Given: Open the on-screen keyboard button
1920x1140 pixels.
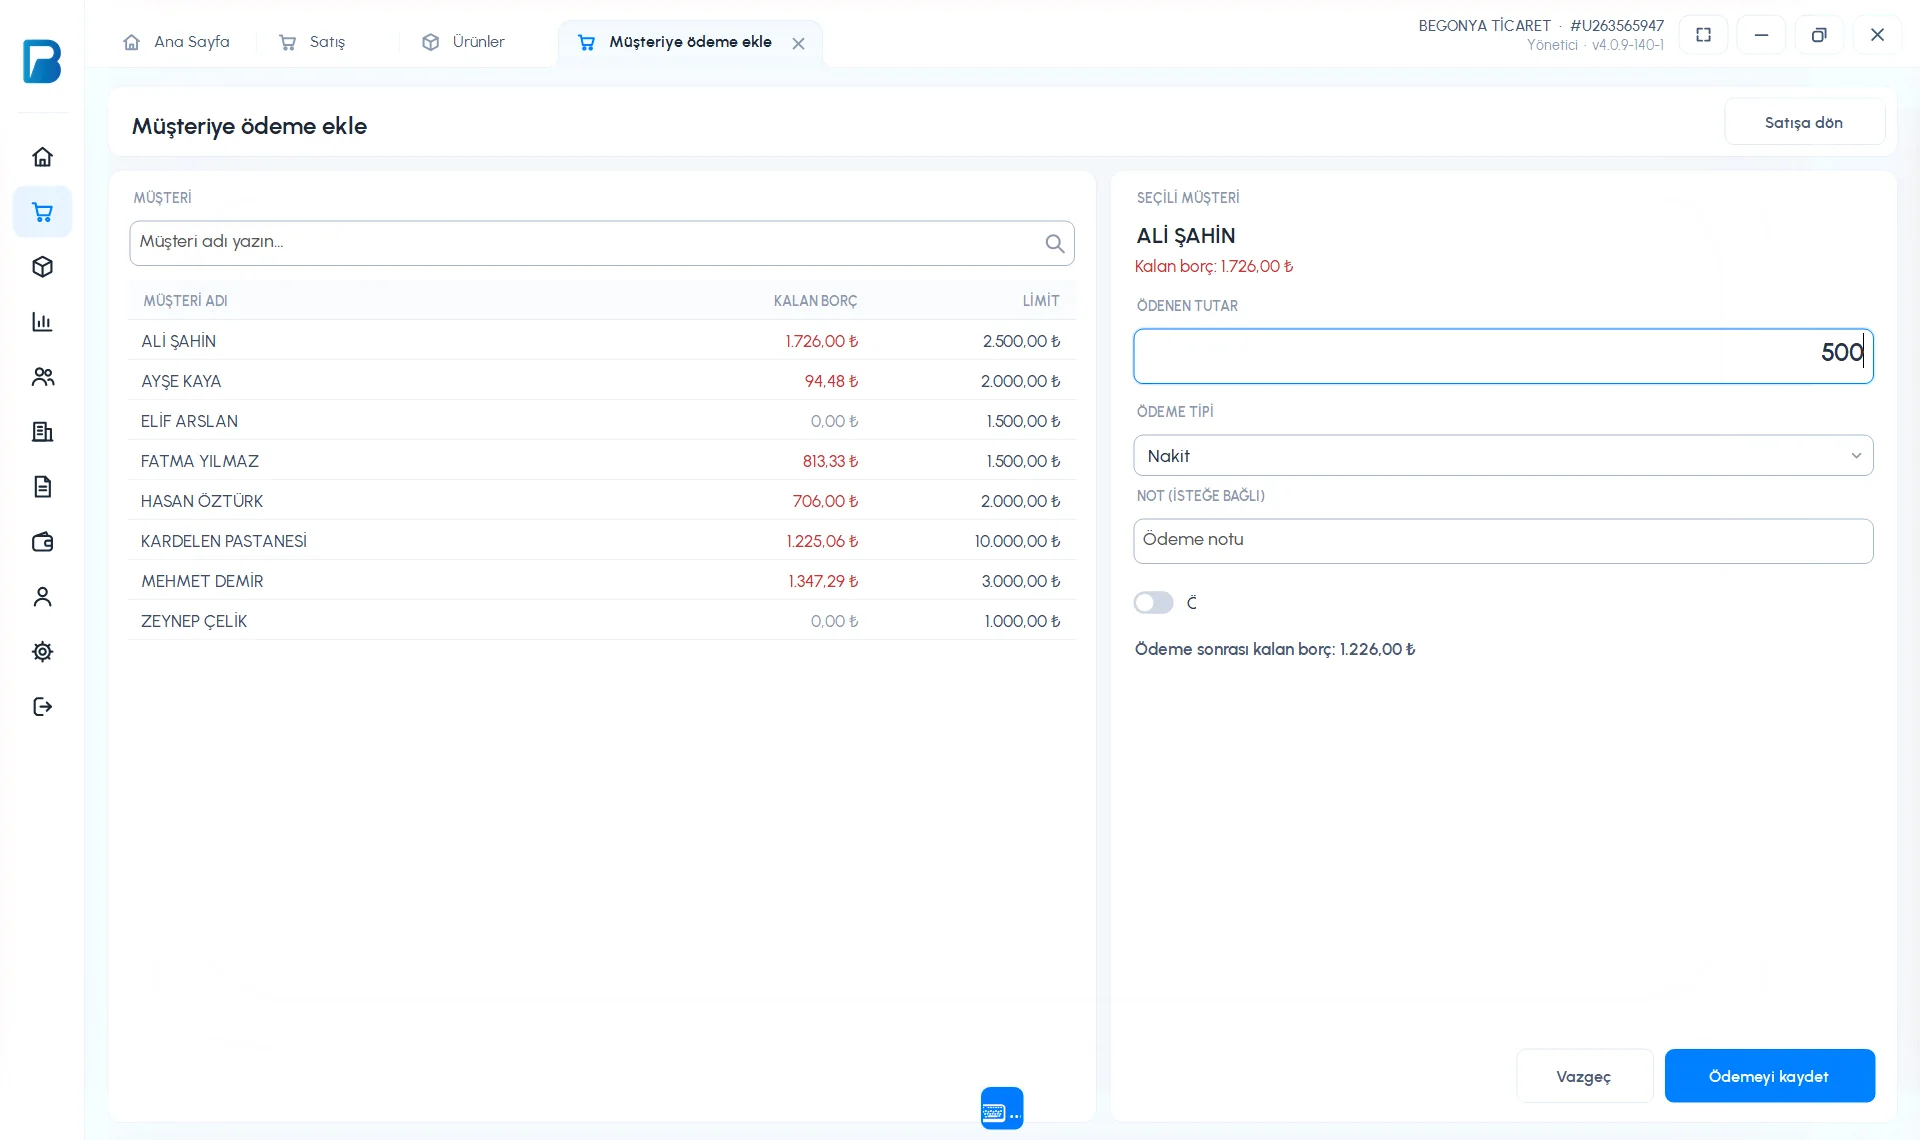Looking at the screenshot, I should pyautogui.click(x=1002, y=1108).
